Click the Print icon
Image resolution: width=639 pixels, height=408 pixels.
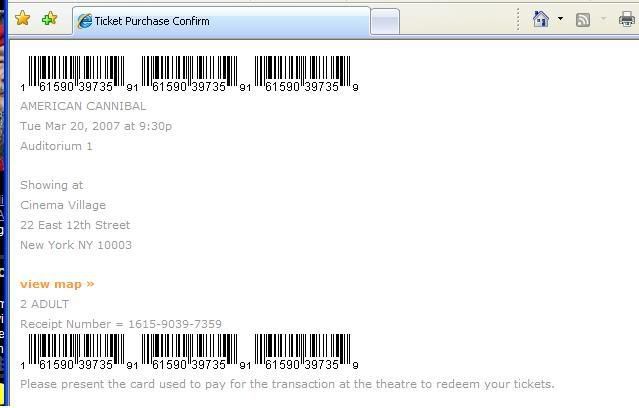coord(628,19)
